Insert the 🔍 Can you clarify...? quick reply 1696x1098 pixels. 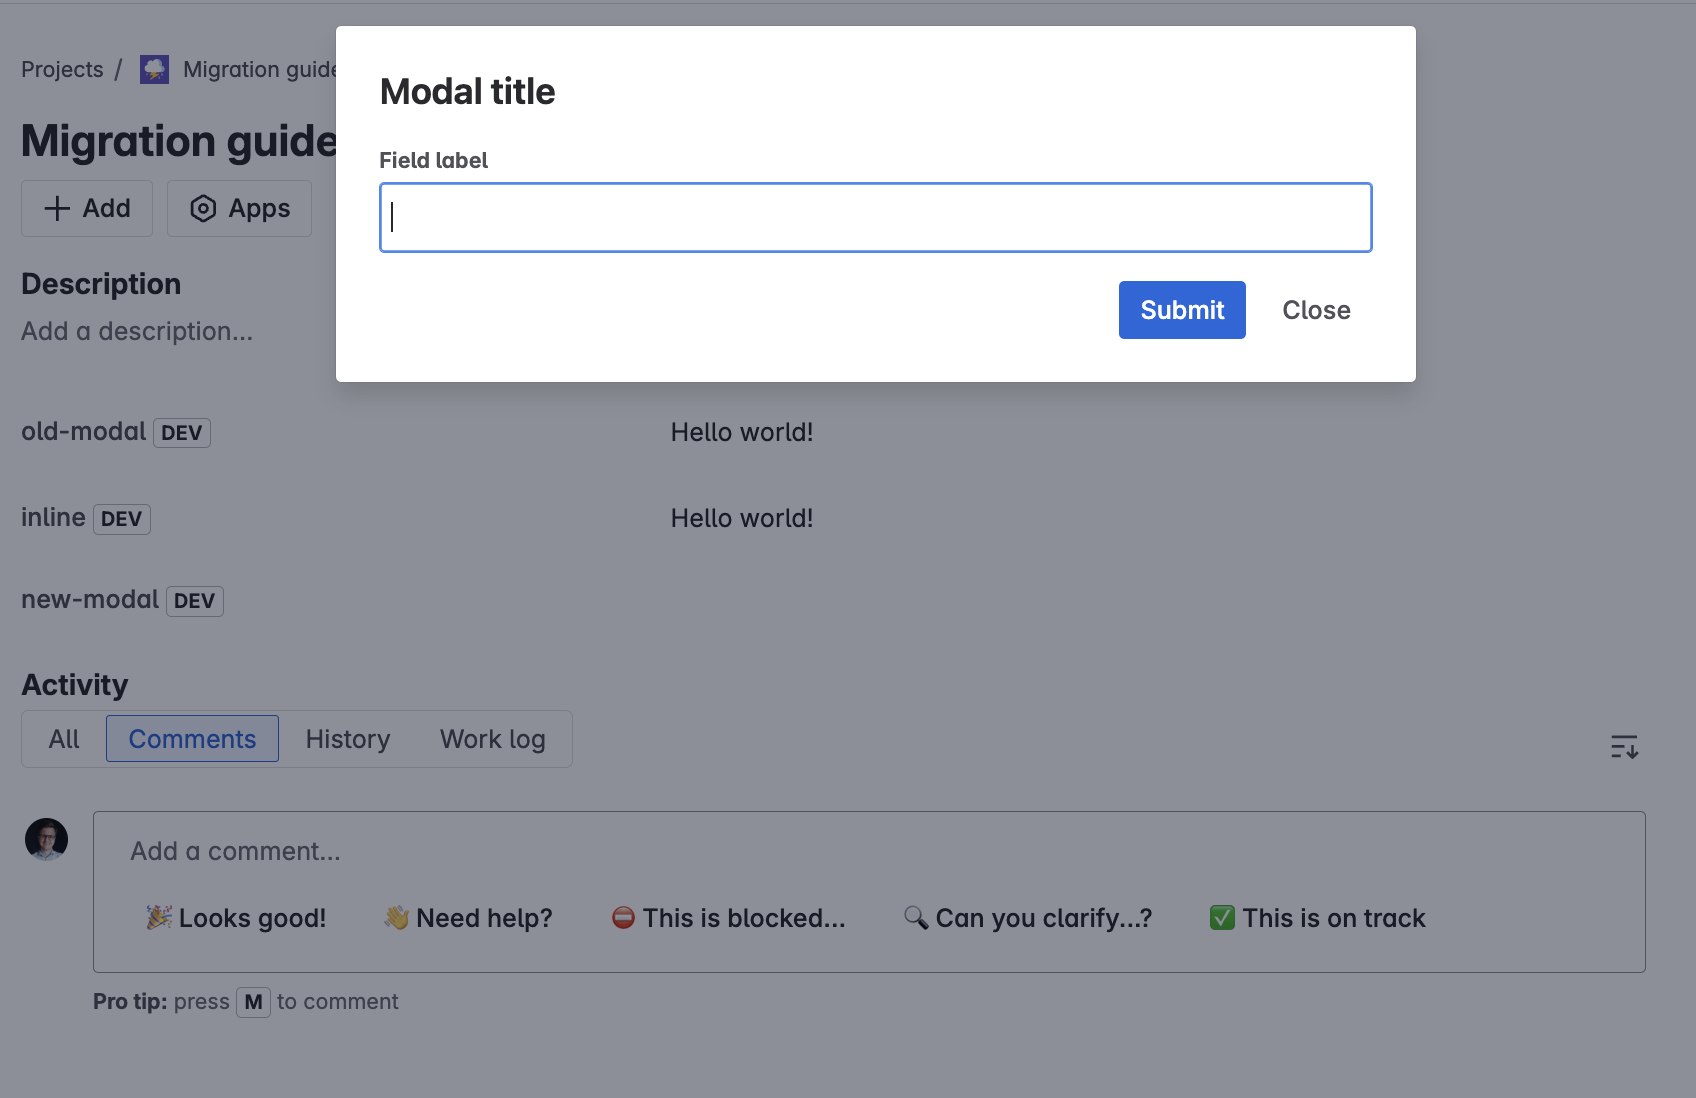[x=1028, y=917]
